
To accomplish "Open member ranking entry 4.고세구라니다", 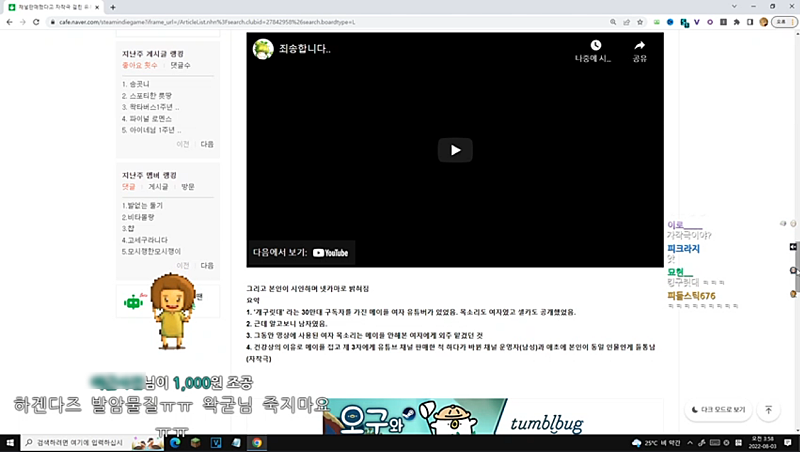I will tap(145, 240).
